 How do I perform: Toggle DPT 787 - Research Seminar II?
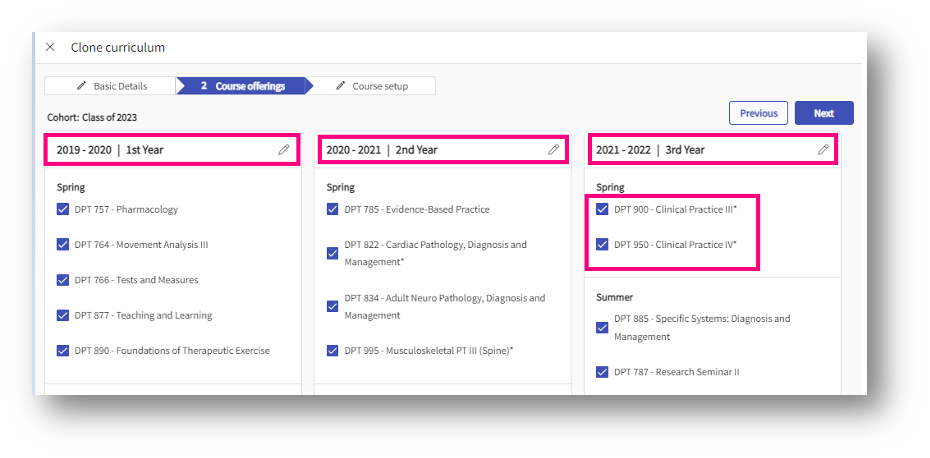[602, 372]
